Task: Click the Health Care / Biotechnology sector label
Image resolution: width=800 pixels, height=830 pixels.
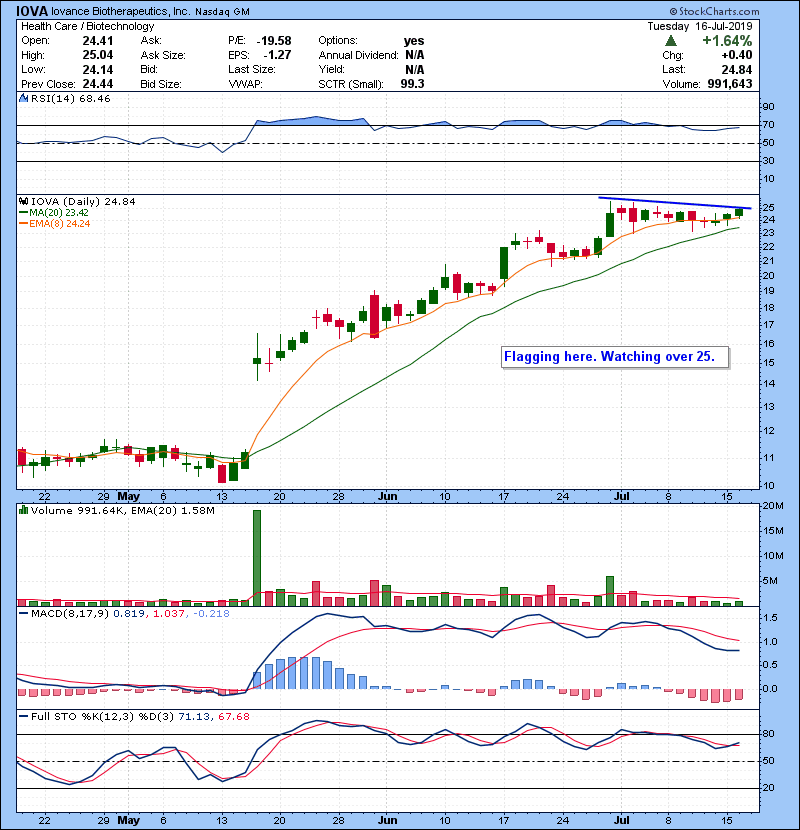Action: click(x=87, y=26)
